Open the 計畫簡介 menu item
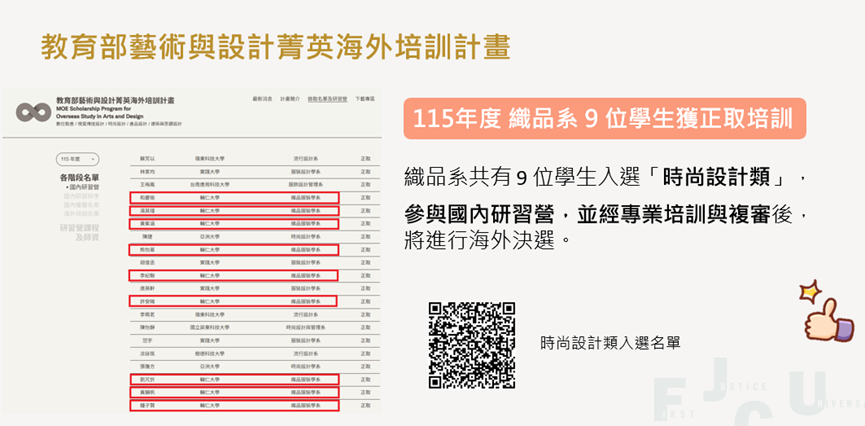Image resolution: width=865 pixels, height=426 pixels. (289, 99)
